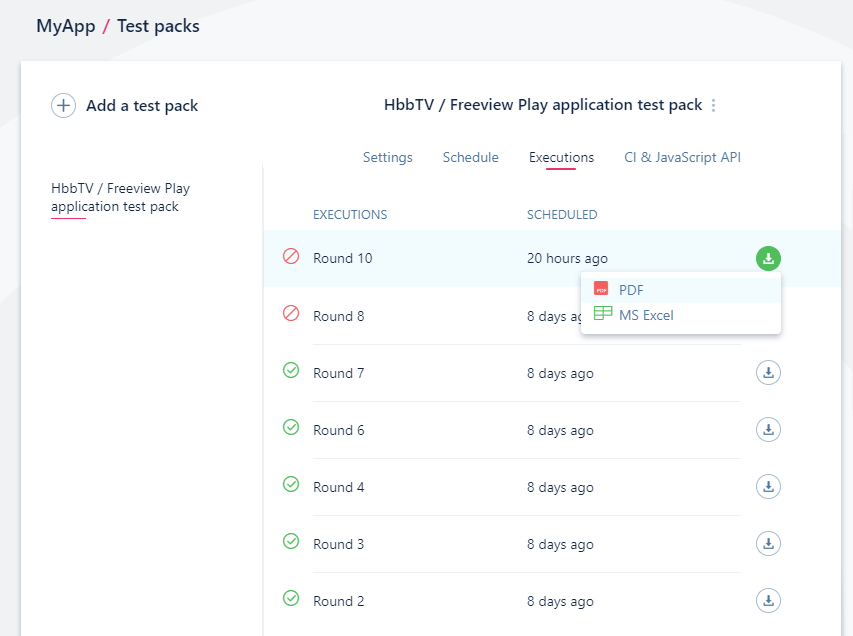
Task: Click the red PDF file icon in the dropdown
Action: click(601, 289)
